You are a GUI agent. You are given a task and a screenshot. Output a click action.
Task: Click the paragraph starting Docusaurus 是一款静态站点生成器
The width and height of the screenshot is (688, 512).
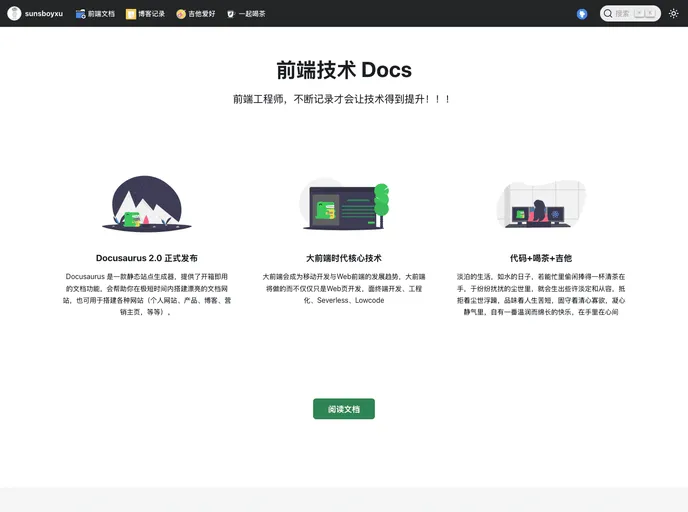coord(147,294)
